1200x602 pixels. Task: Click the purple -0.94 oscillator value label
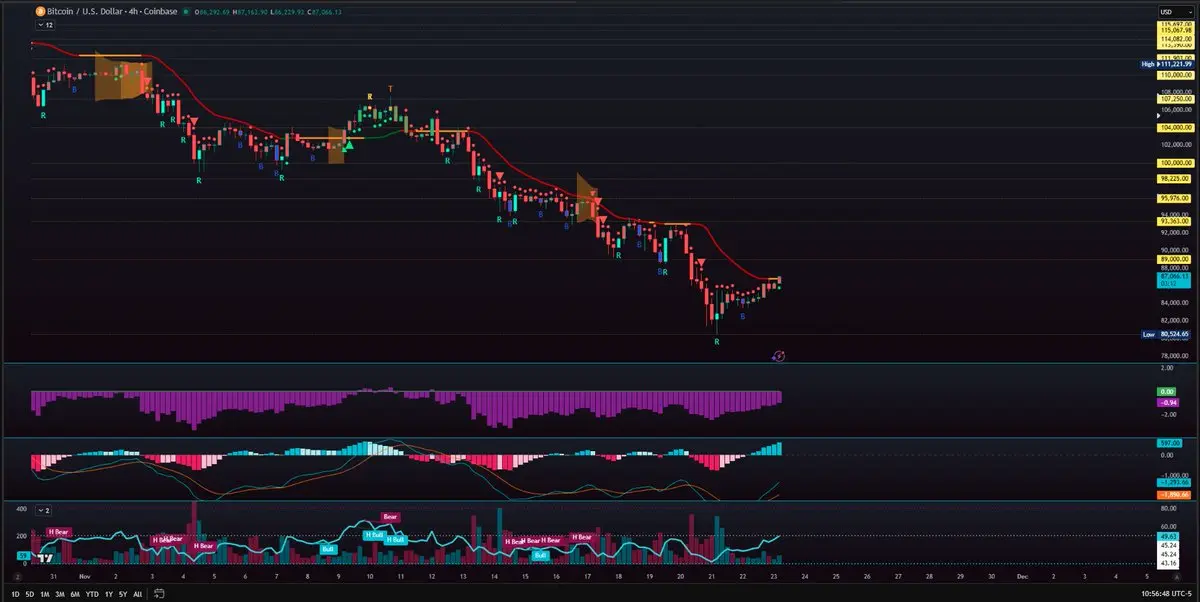(1167, 402)
